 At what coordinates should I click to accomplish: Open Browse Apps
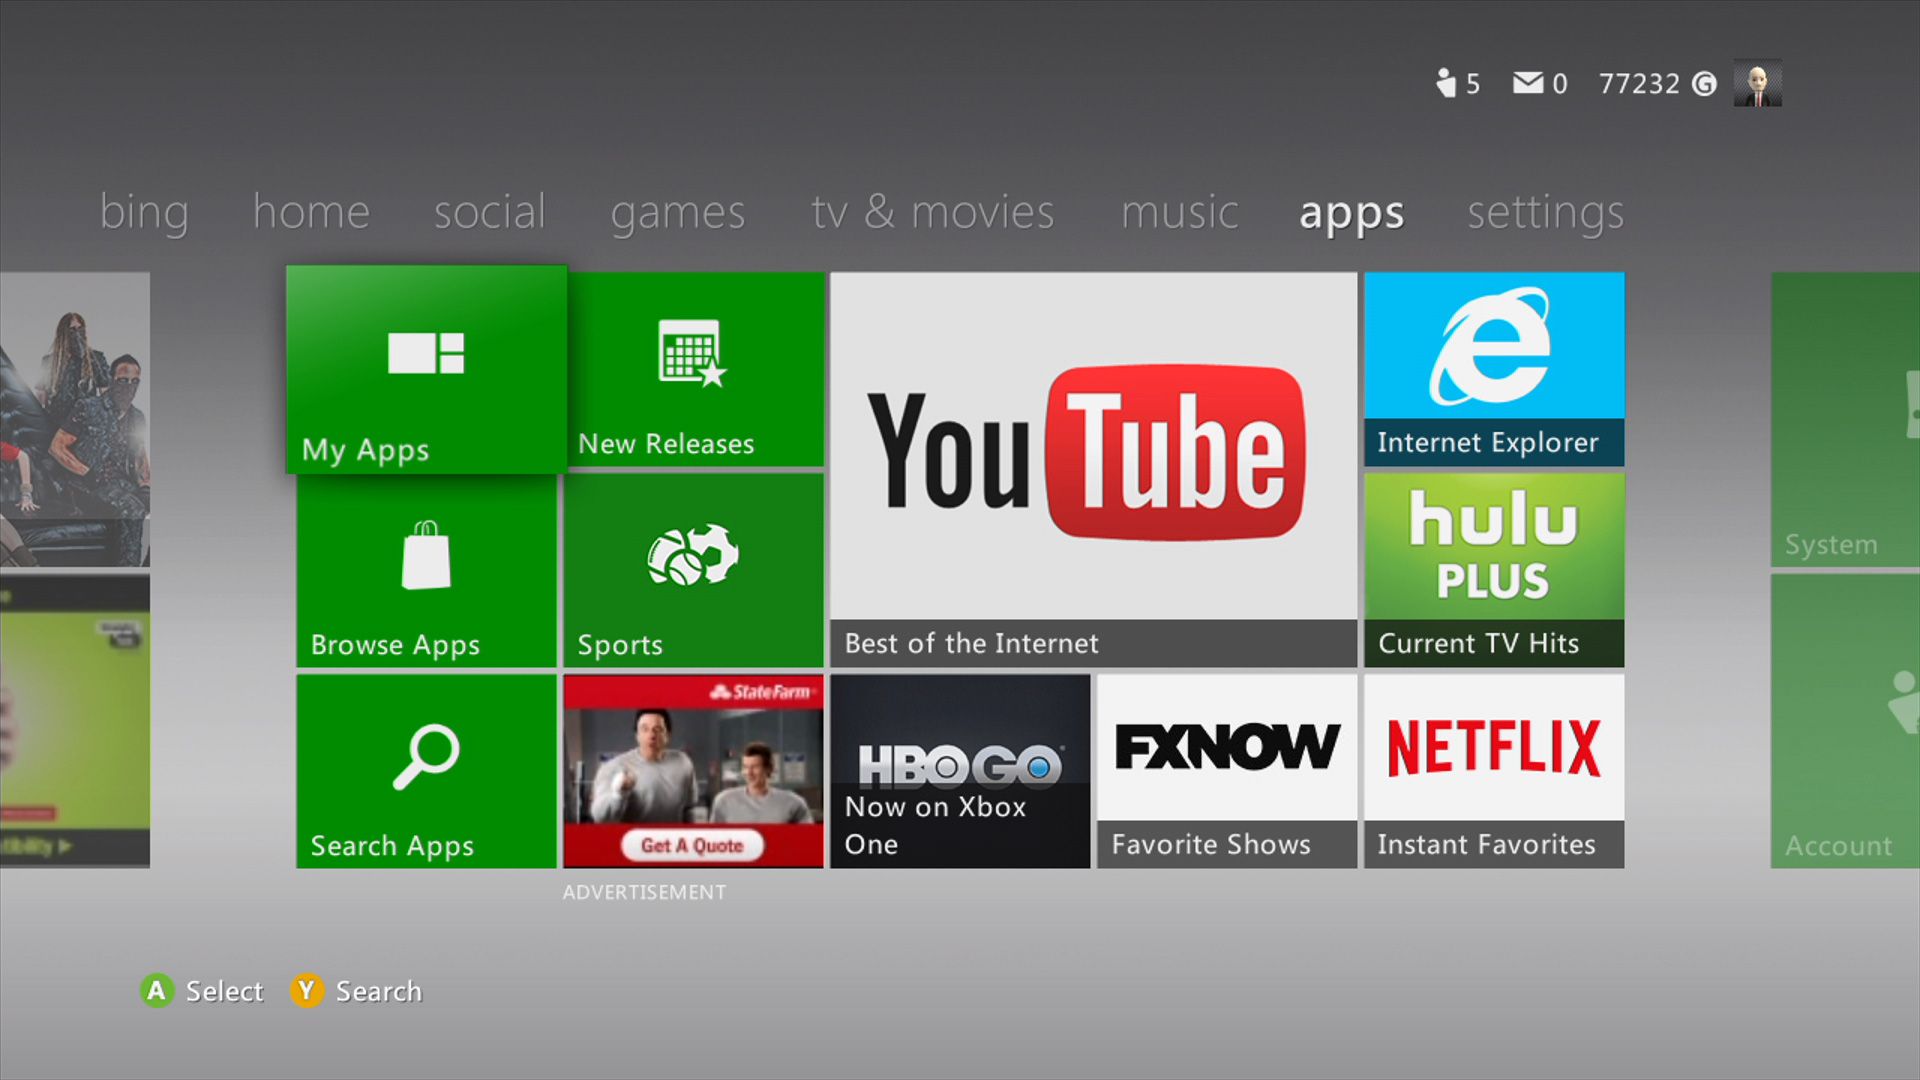pyautogui.click(x=425, y=570)
